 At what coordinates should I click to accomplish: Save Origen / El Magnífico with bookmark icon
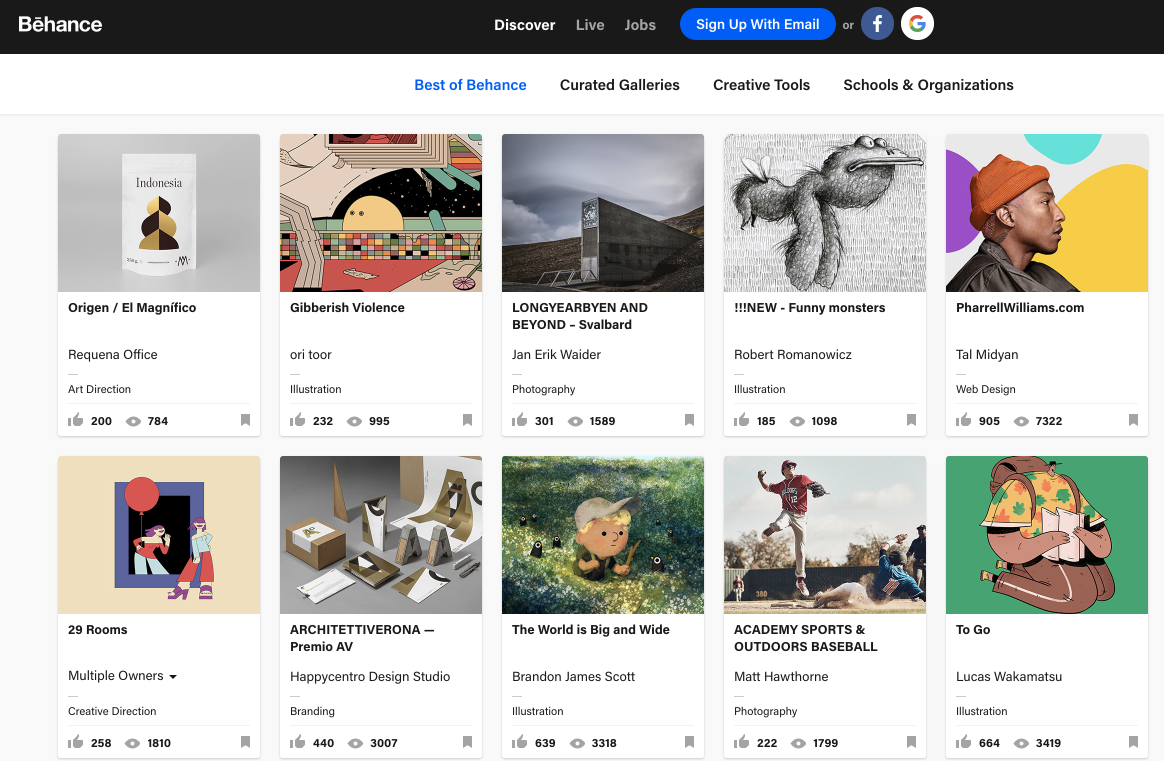[x=246, y=420]
